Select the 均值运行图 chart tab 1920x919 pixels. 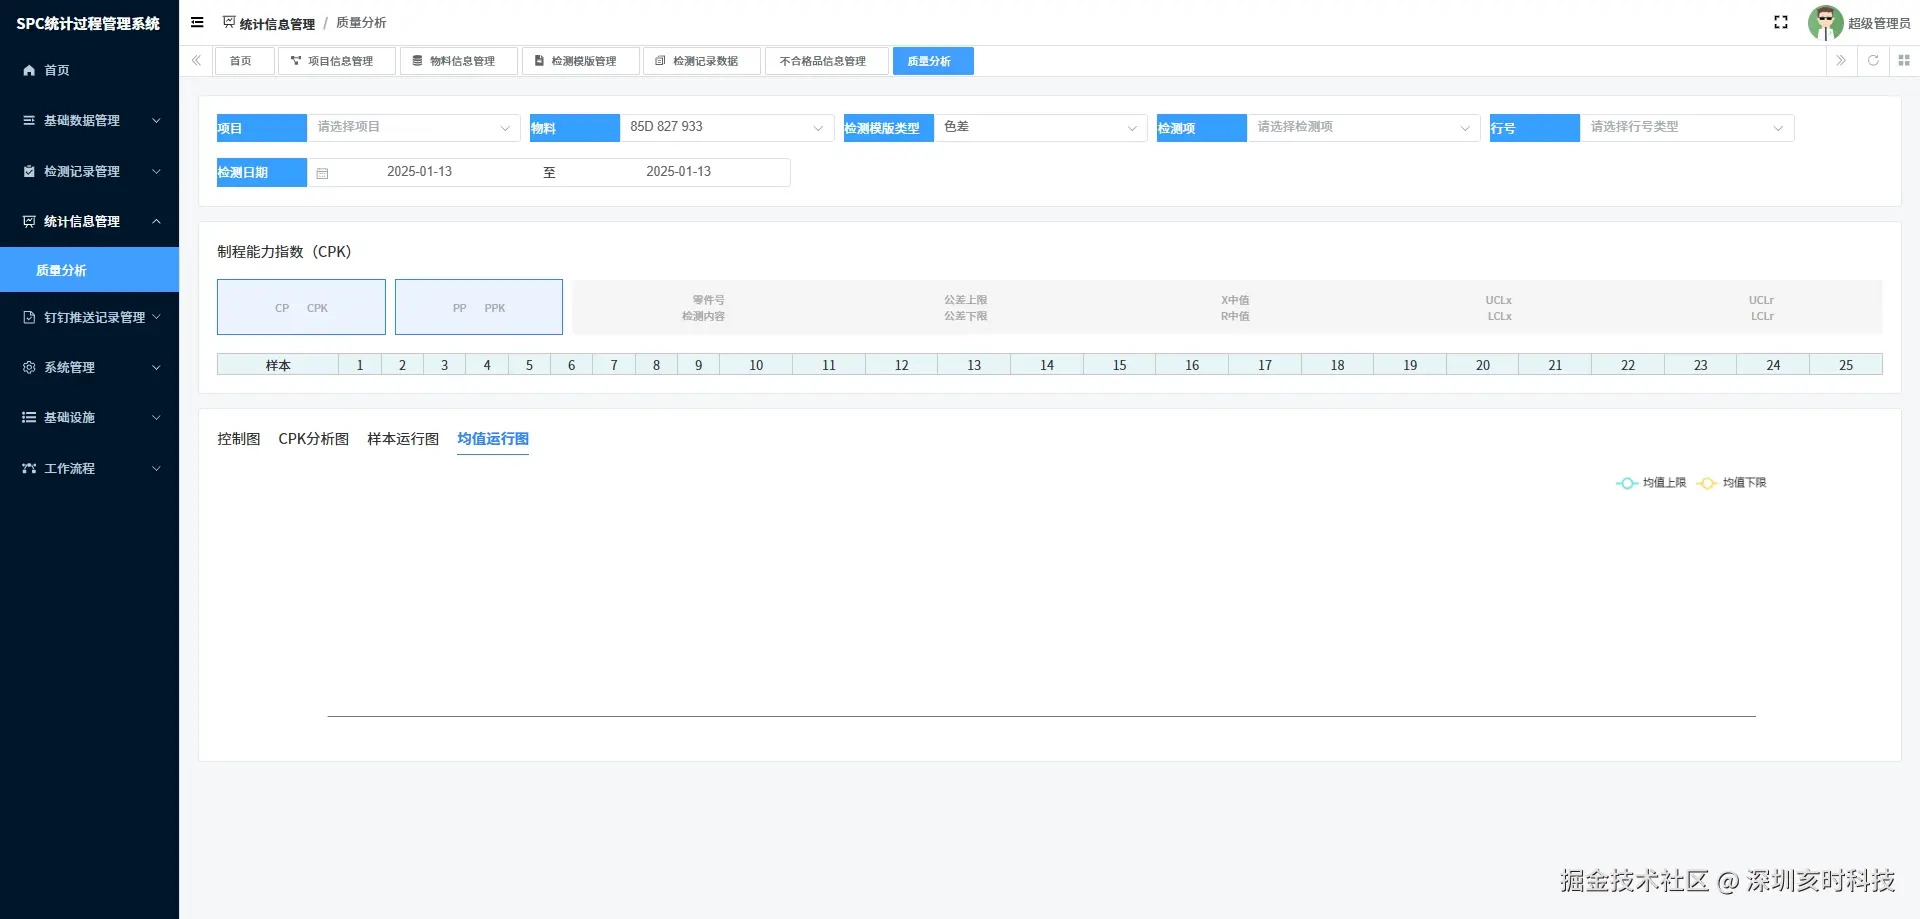click(493, 439)
